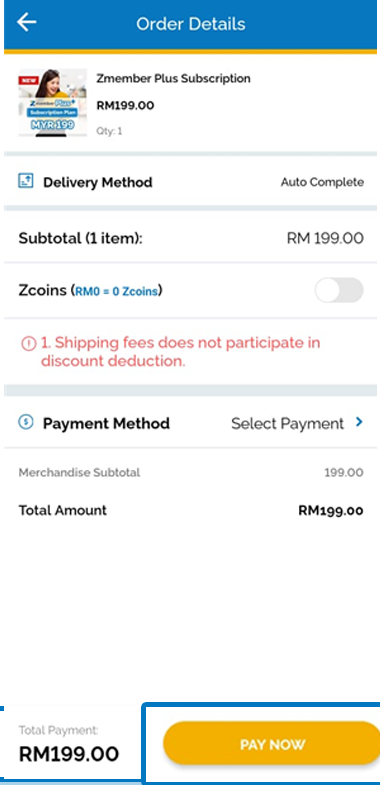380x785 pixels.
Task: Click the Payment Method dollar icon
Action: click(26, 422)
